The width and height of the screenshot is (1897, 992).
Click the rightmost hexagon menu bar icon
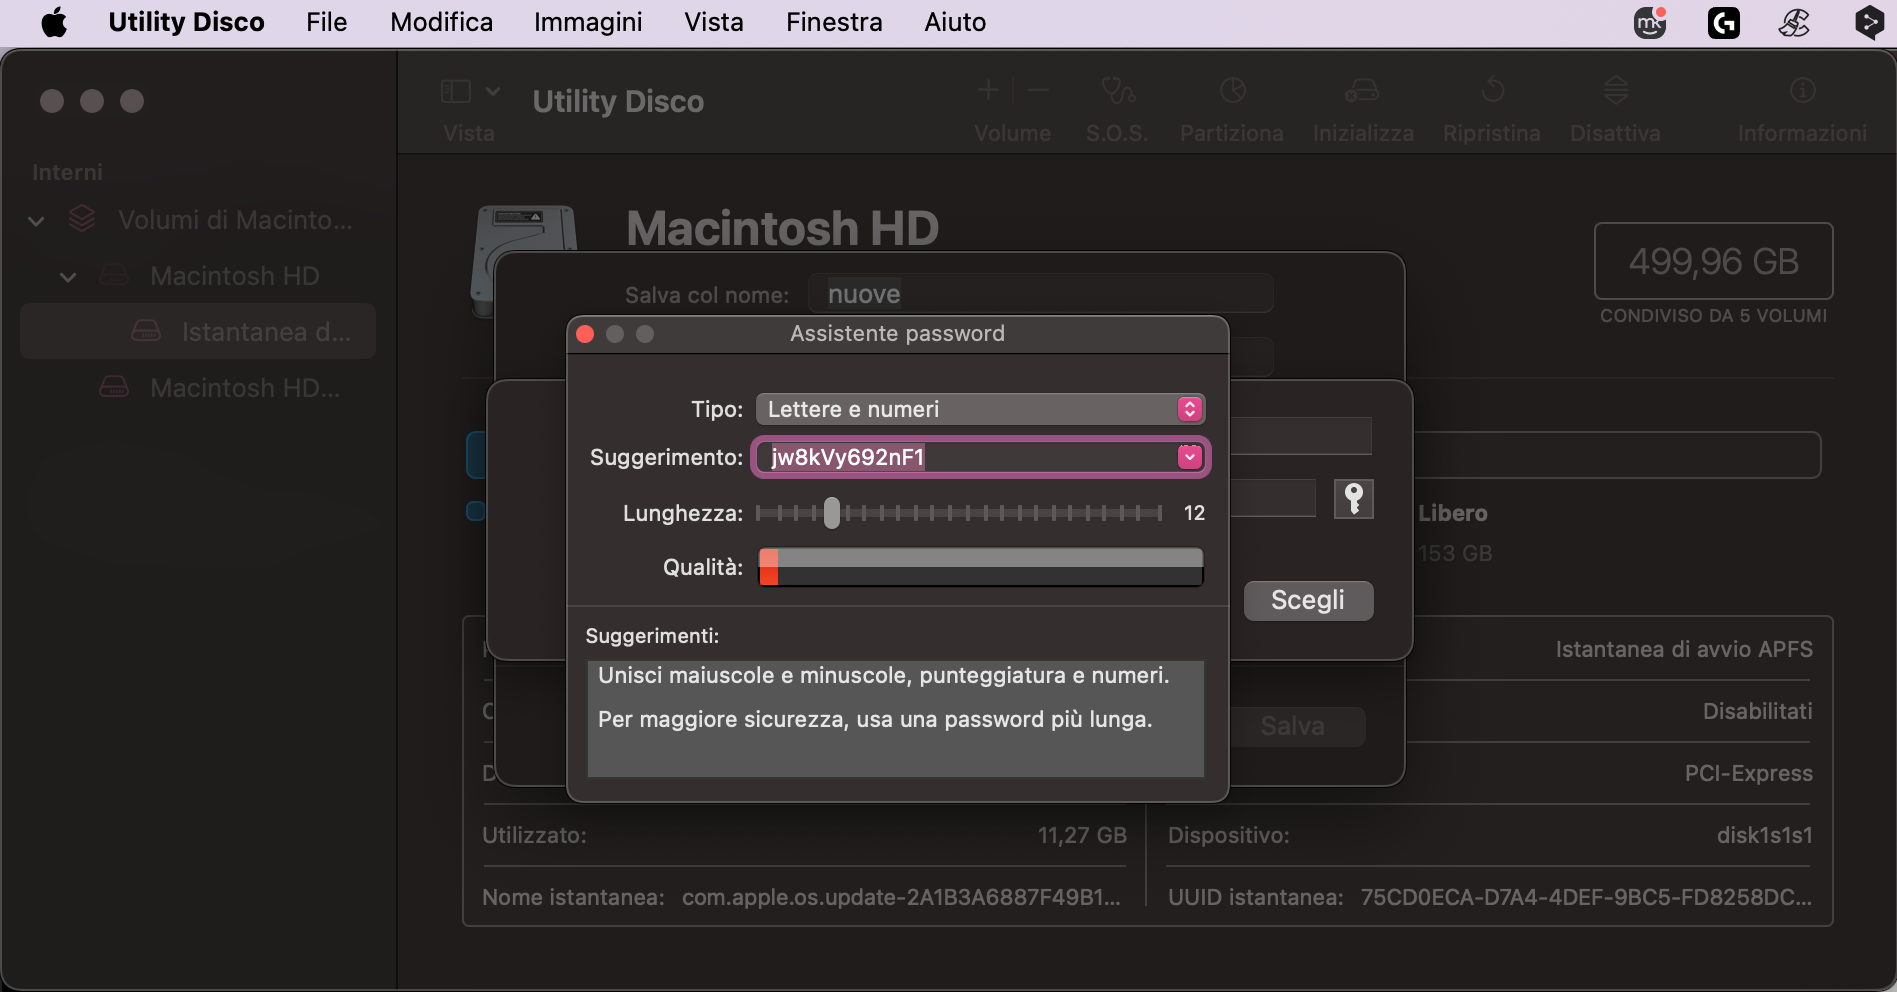[x=1868, y=22]
